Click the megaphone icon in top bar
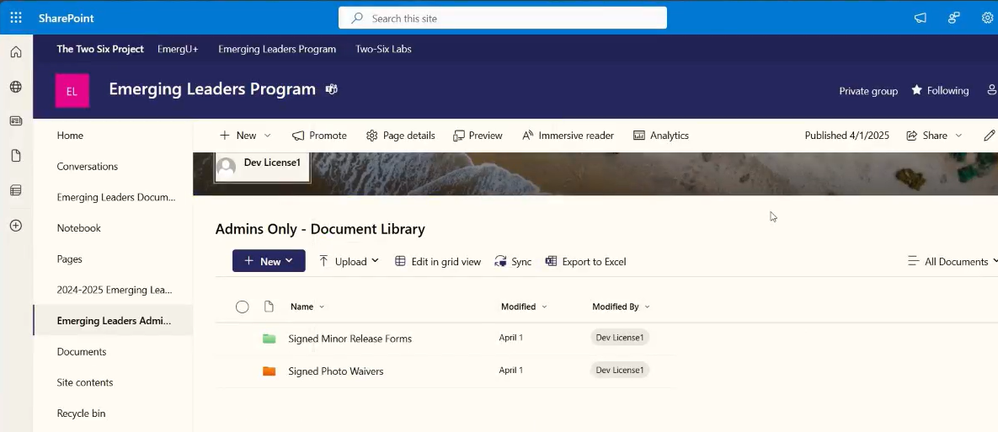 [x=920, y=18]
